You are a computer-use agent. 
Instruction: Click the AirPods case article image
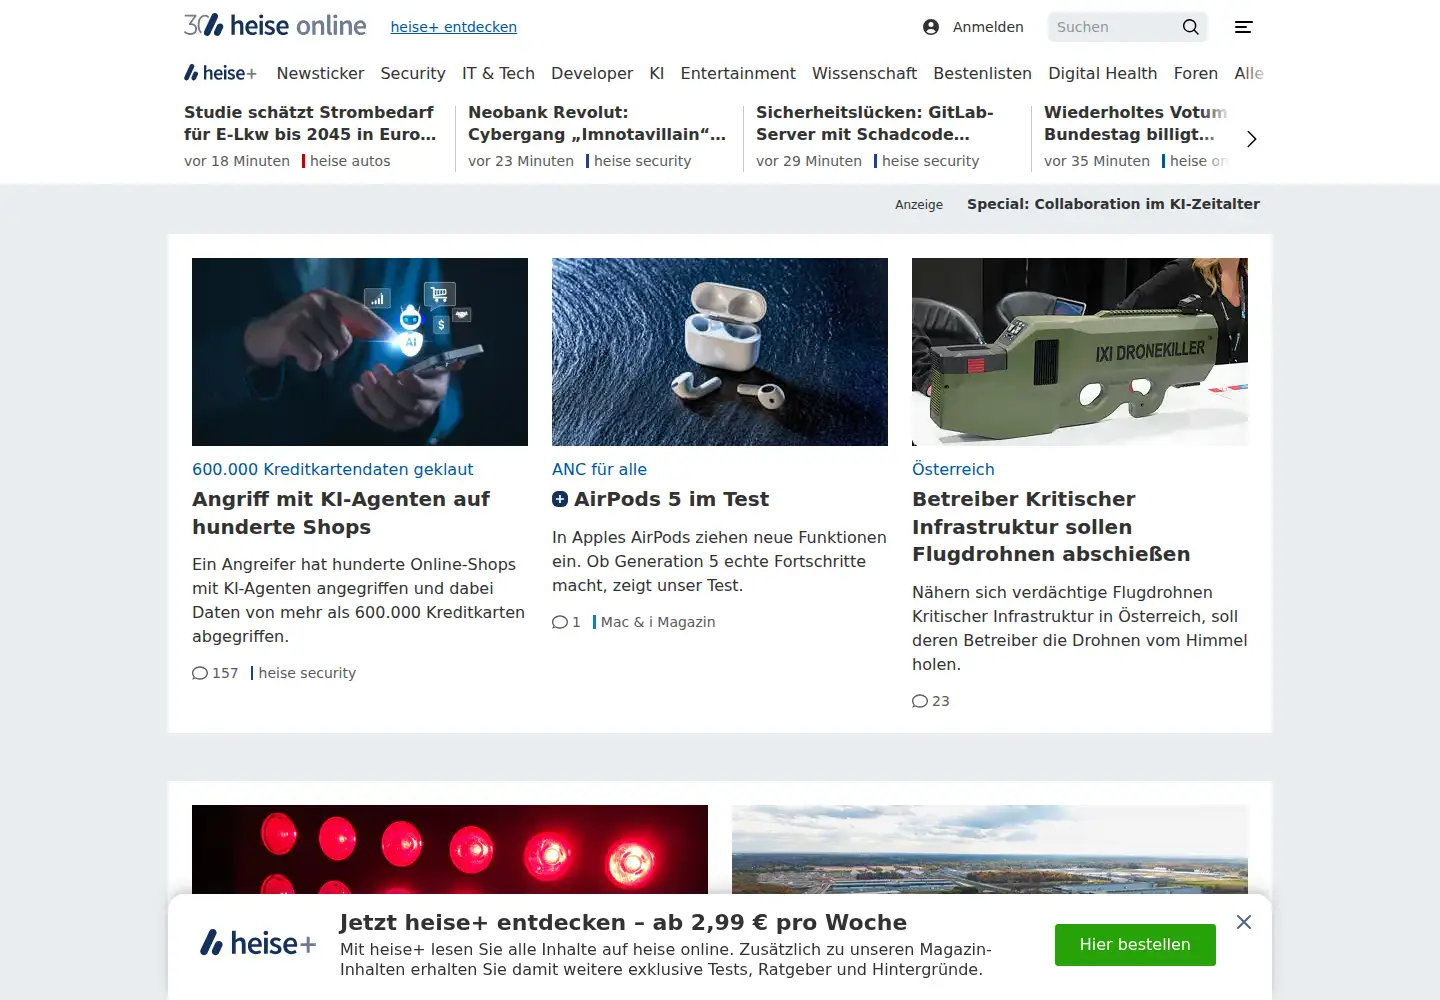(720, 352)
